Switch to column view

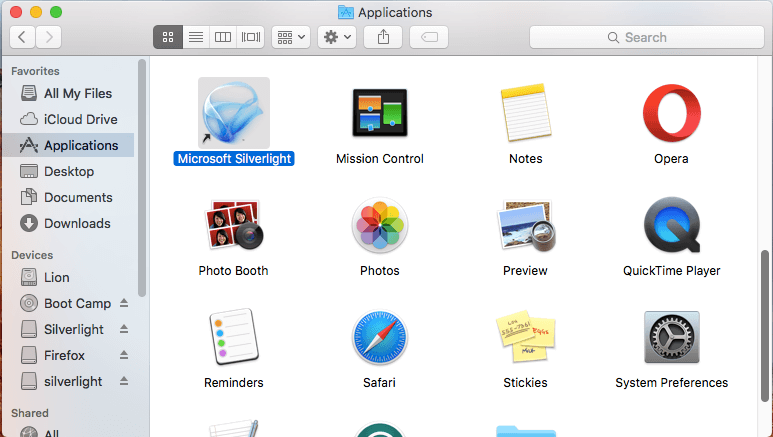[223, 37]
